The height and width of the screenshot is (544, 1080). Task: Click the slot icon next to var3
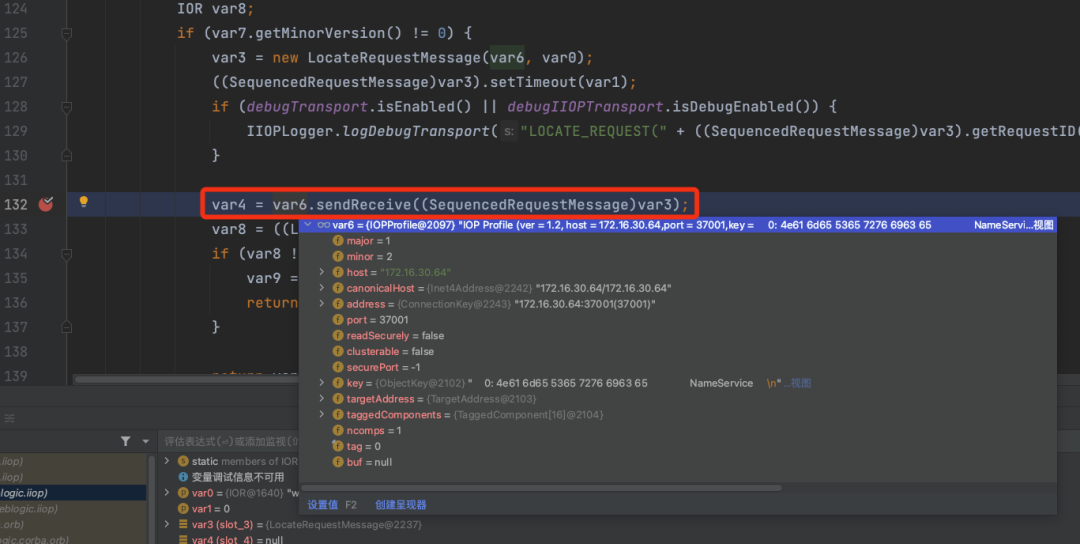(183, 524)
